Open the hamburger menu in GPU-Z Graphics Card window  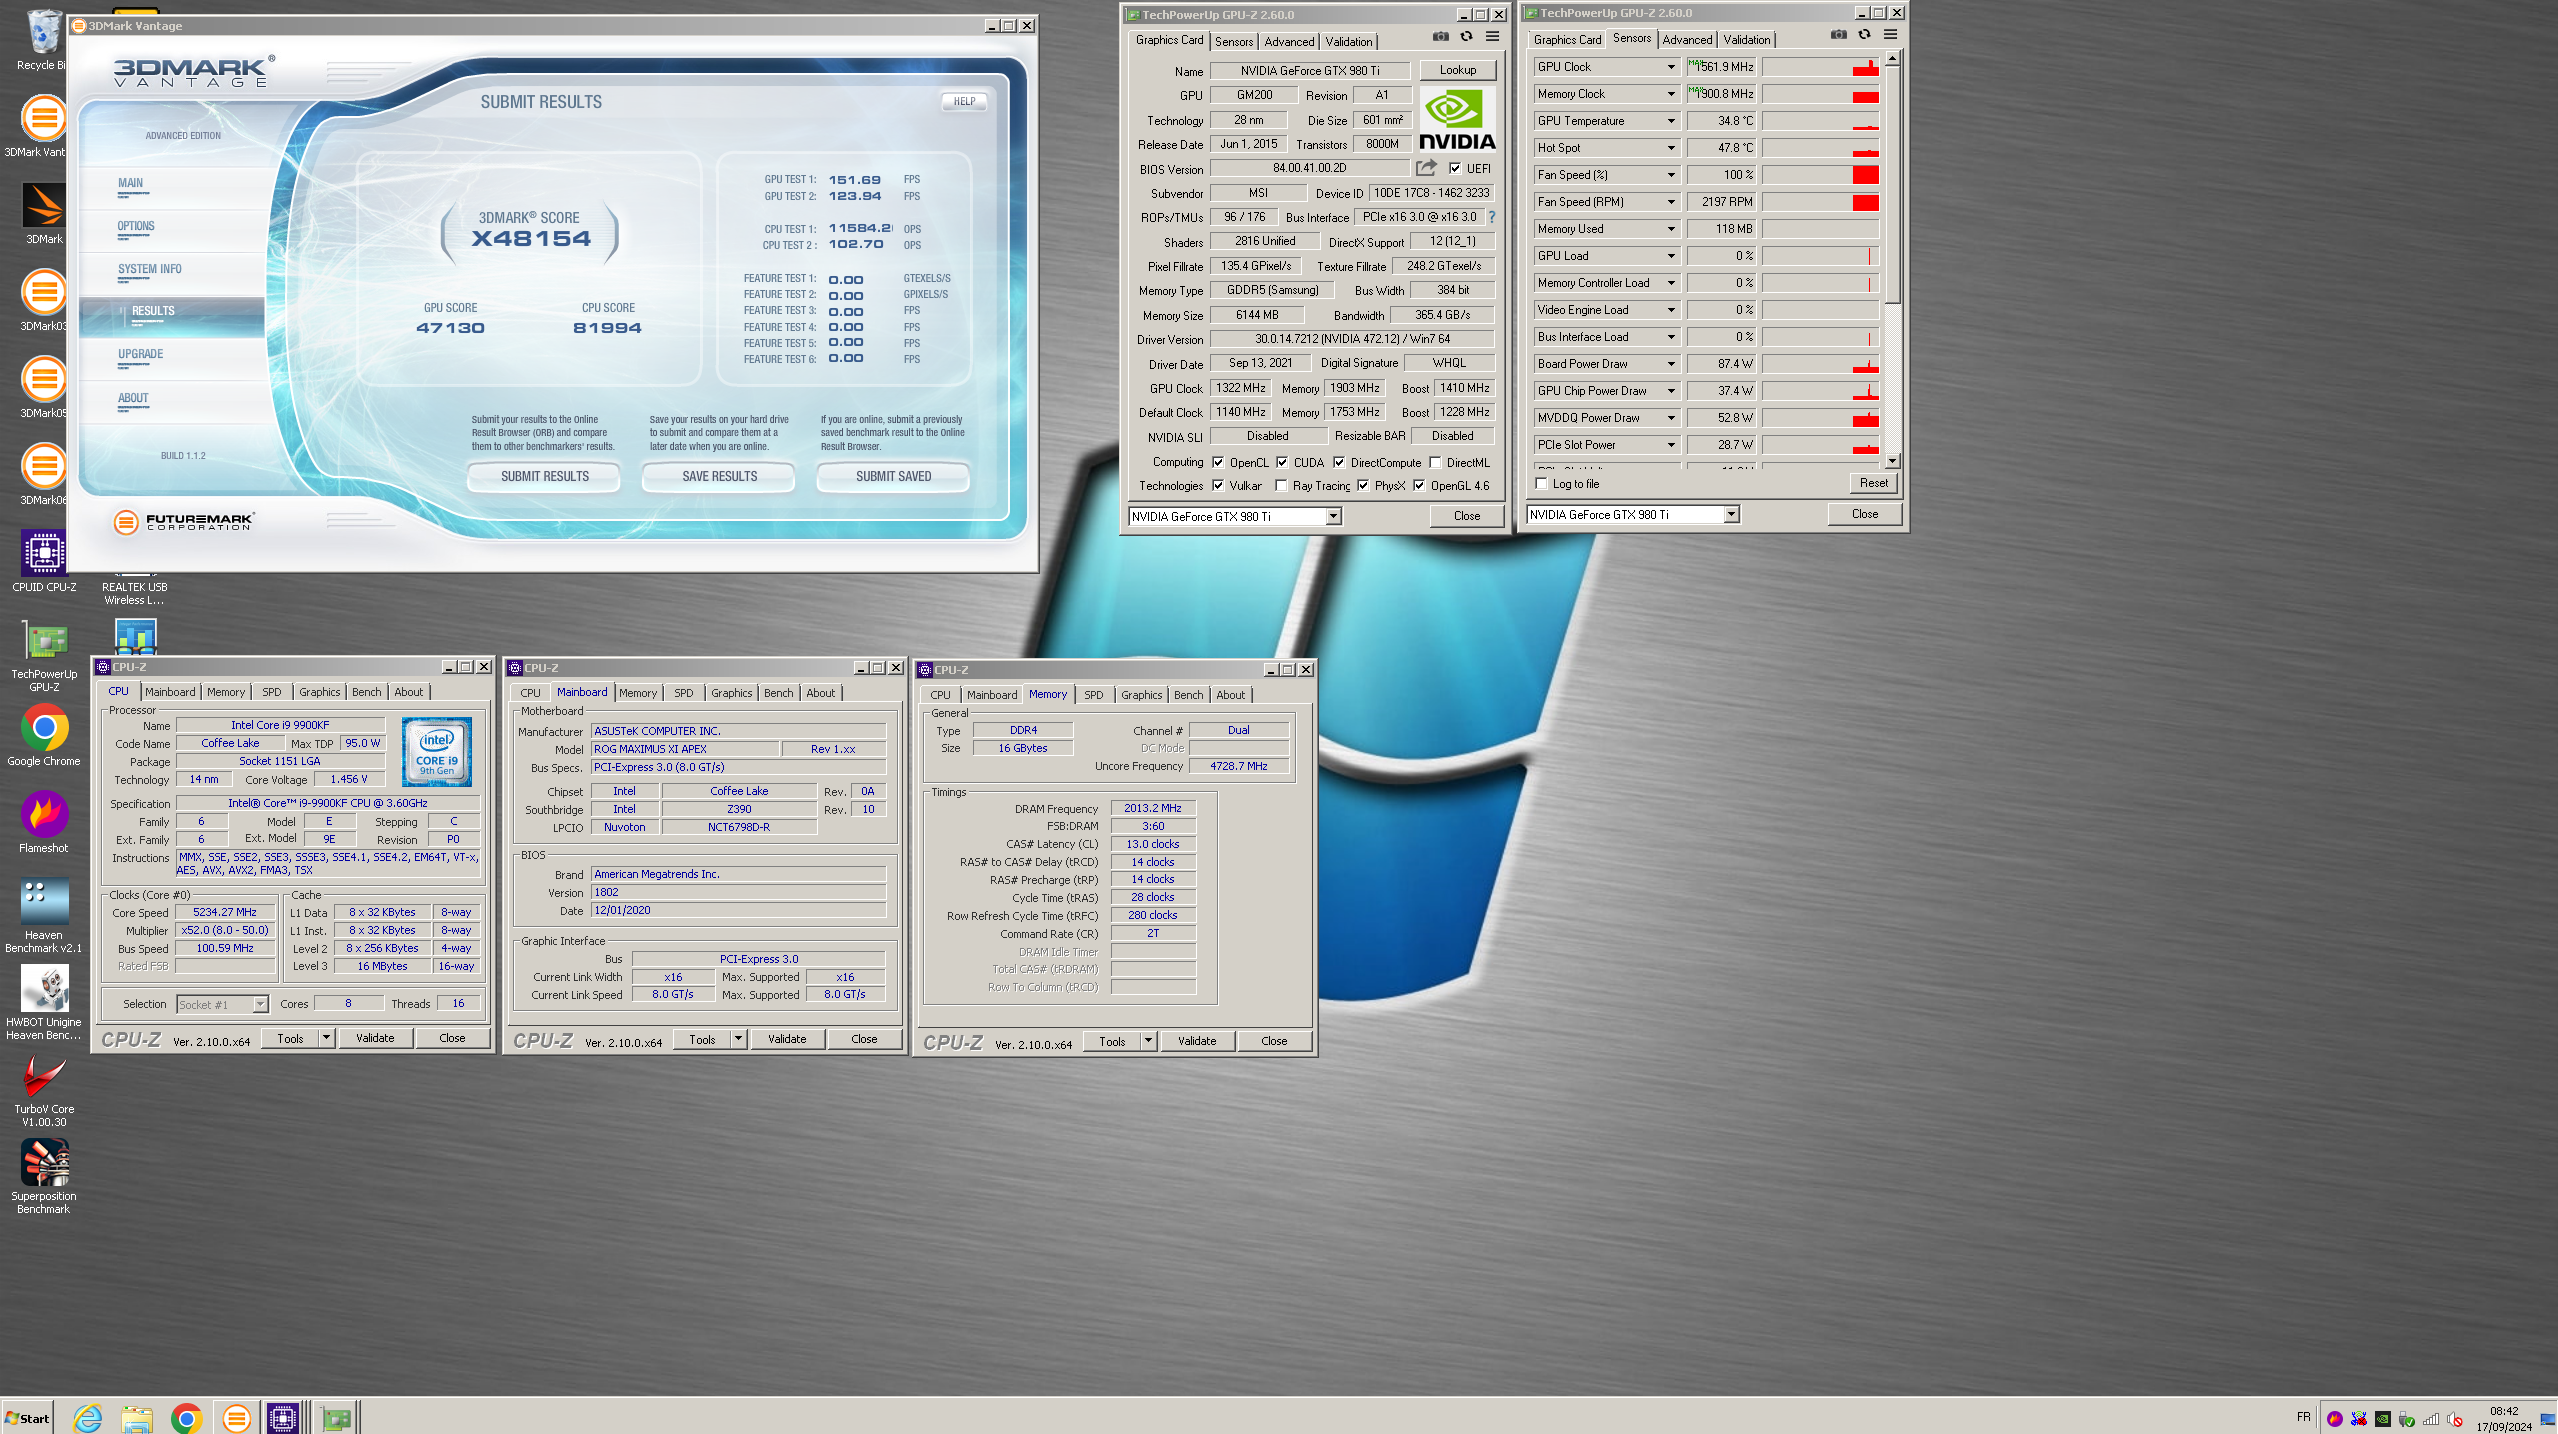pos(1492,37)
